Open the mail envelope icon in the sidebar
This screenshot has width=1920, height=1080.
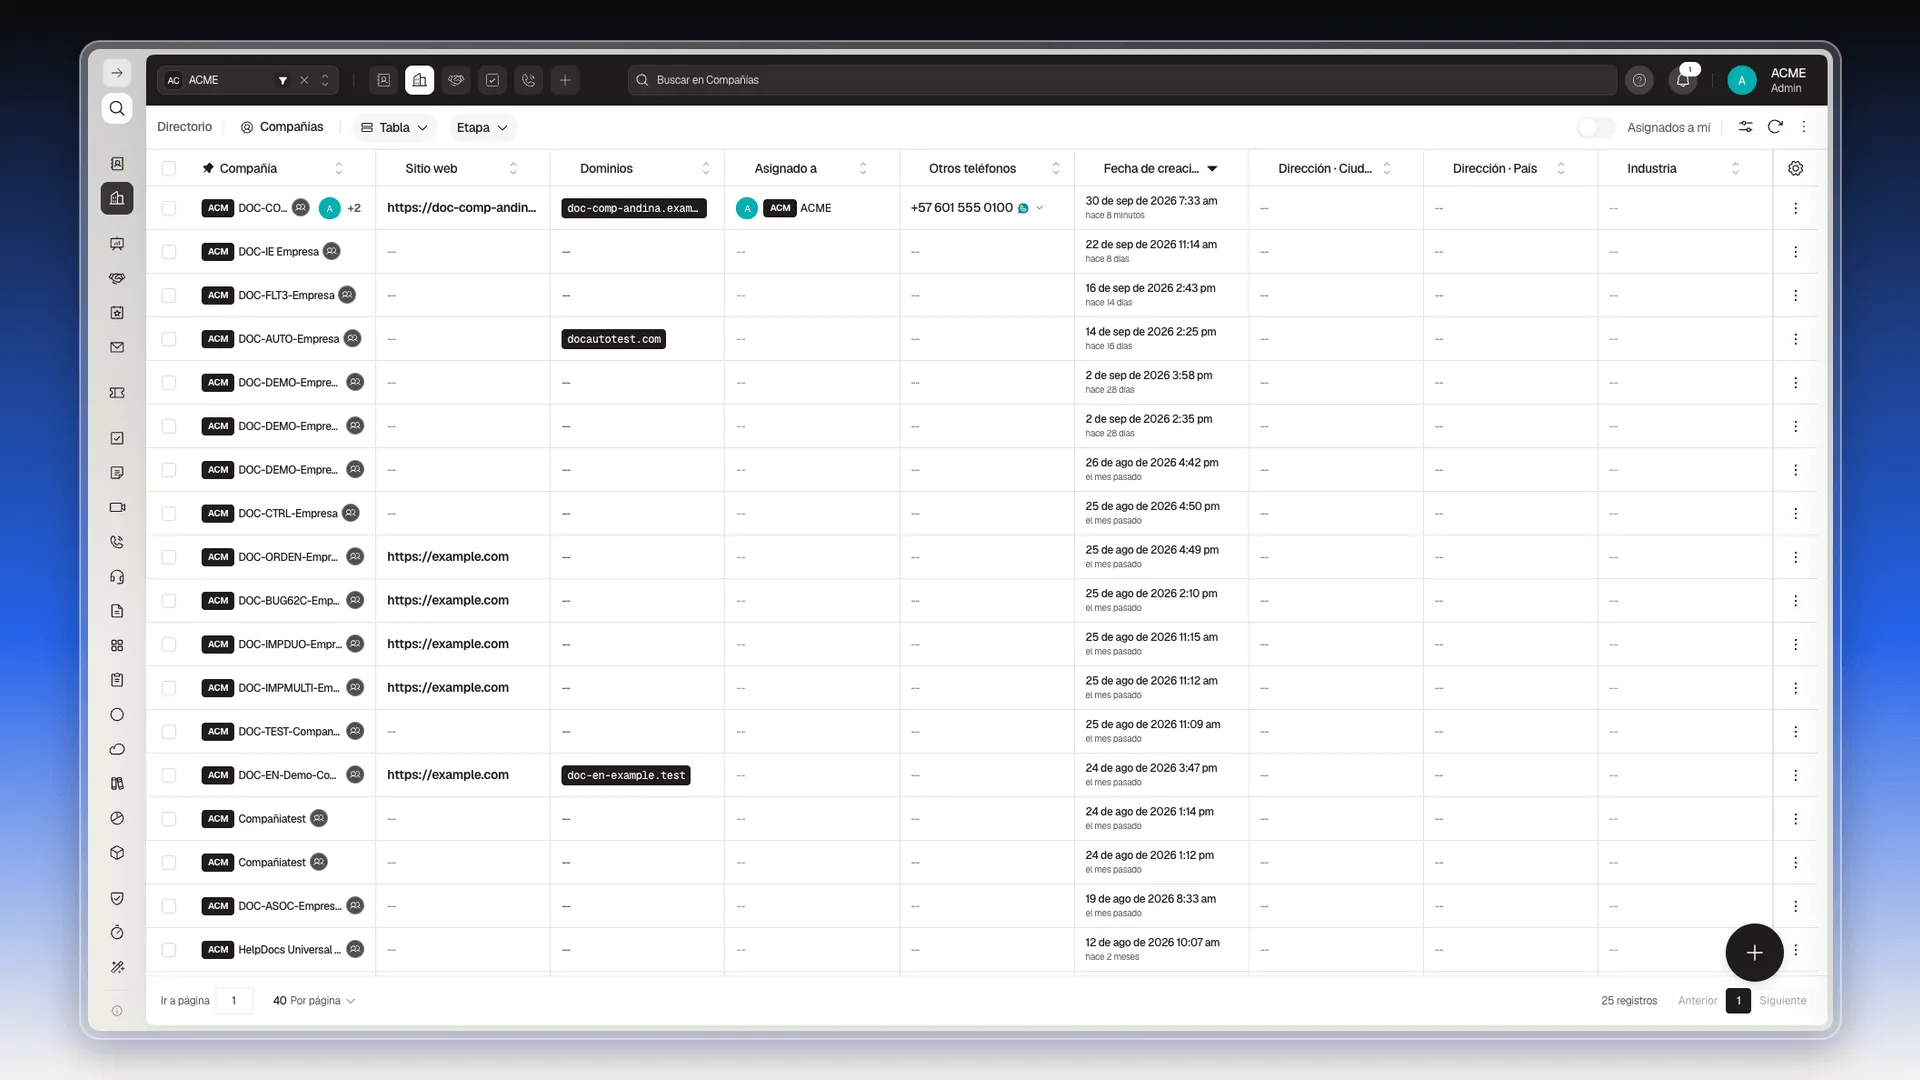(117, 347)
